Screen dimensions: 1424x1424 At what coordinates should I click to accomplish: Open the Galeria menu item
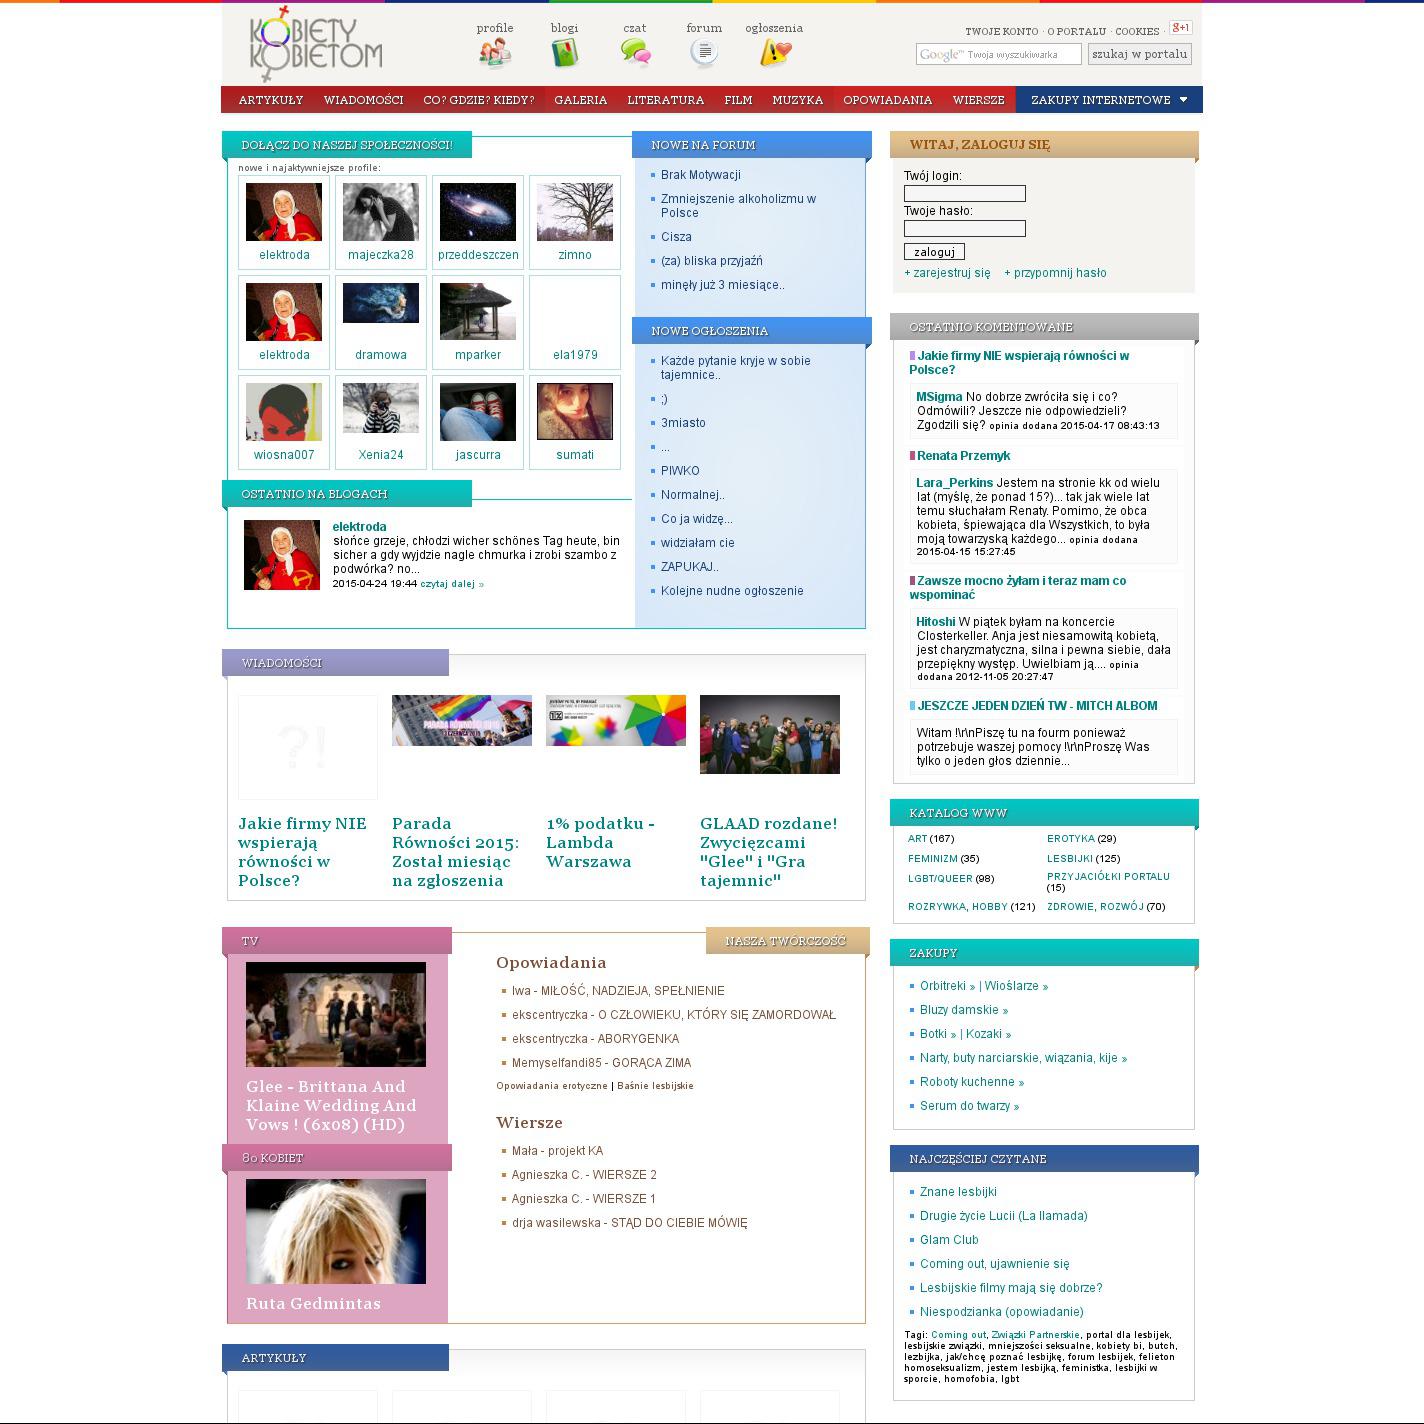(580, 100)
